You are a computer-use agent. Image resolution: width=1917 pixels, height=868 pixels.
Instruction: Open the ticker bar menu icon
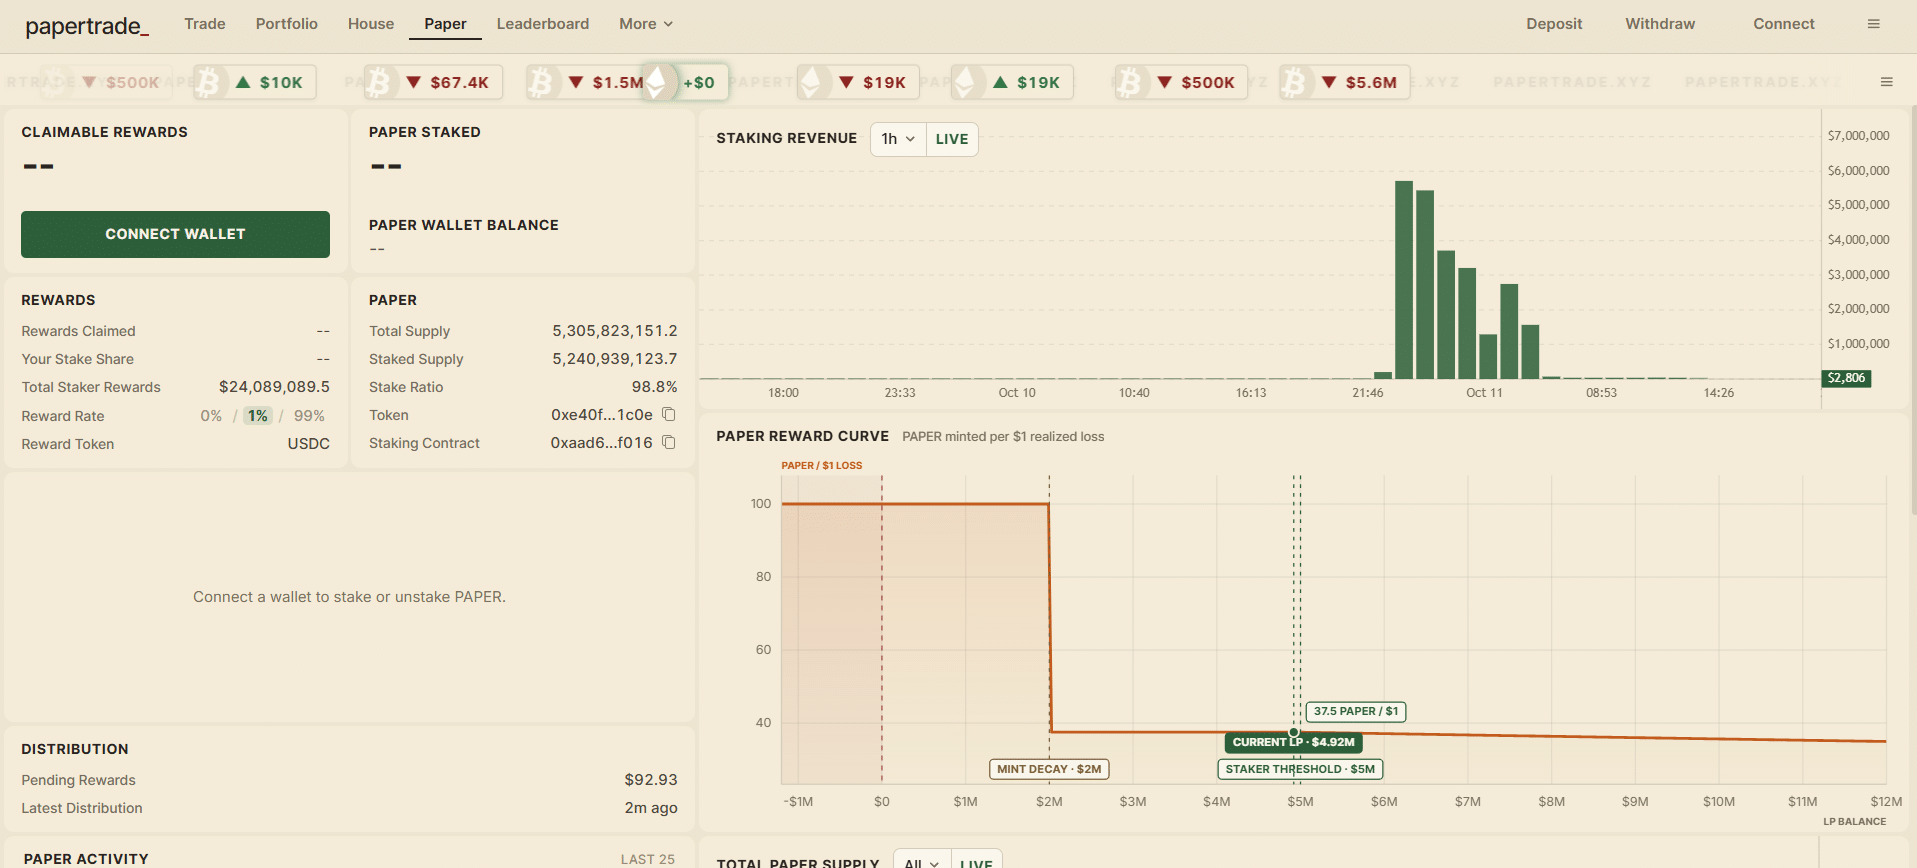click(1886, 82)
